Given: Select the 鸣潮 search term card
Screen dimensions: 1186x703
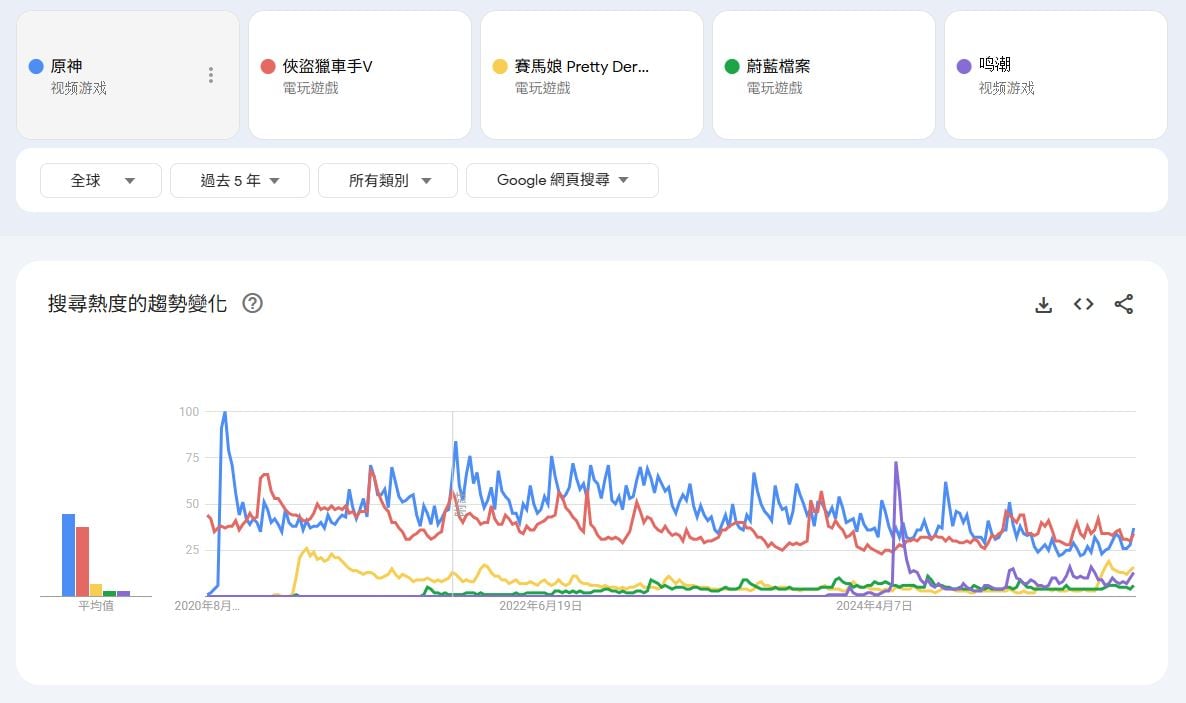Looking at the screenshot, I should pos(1056,75).
